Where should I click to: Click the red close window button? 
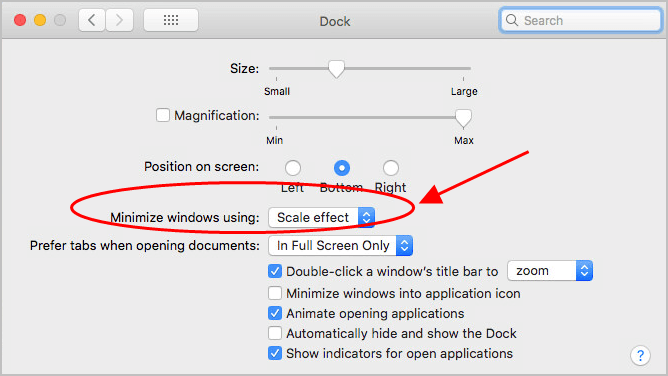[20, 20]
